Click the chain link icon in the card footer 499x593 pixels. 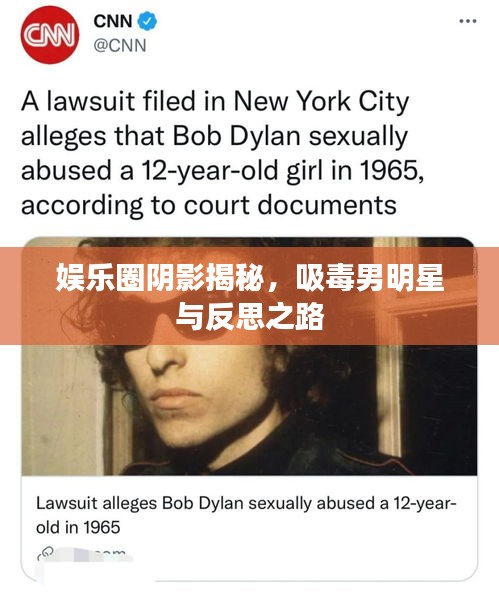click(46, 553)
